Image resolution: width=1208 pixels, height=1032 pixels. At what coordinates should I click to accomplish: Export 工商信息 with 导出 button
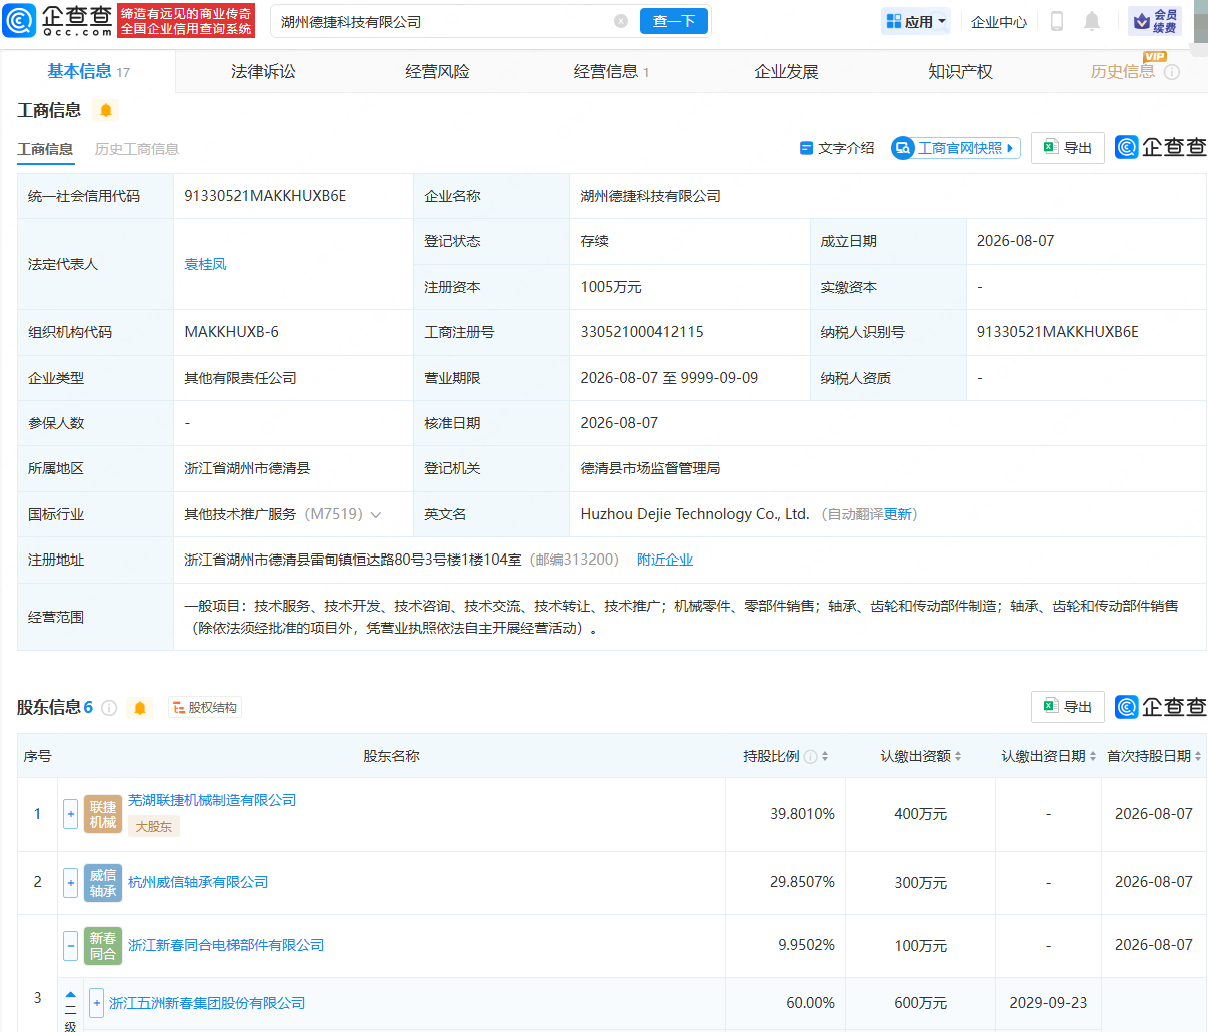[1068, 148]
